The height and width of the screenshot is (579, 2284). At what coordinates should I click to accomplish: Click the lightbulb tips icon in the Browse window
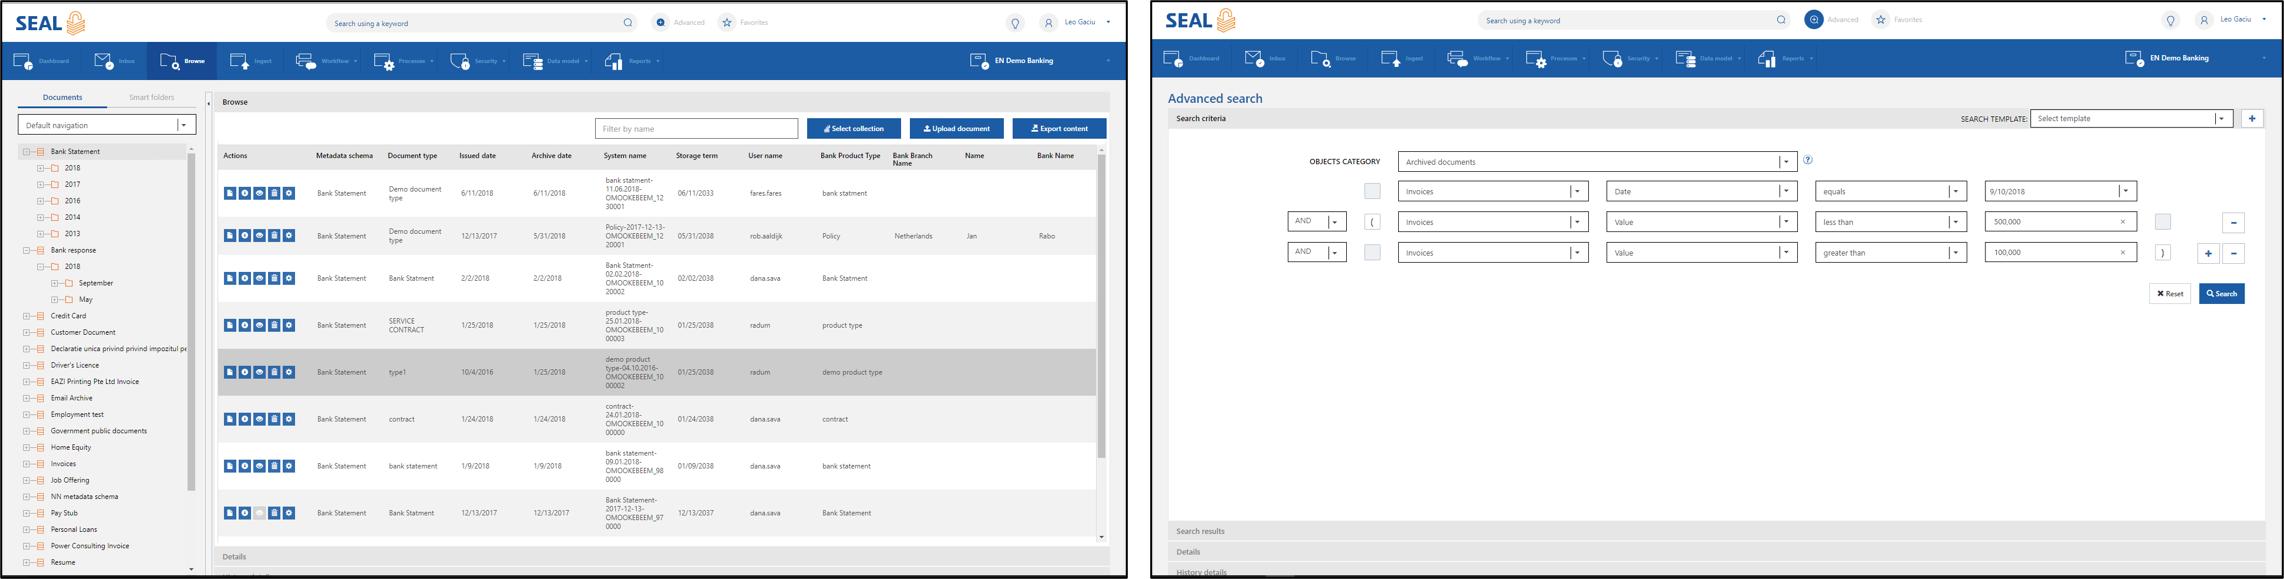1015,23
